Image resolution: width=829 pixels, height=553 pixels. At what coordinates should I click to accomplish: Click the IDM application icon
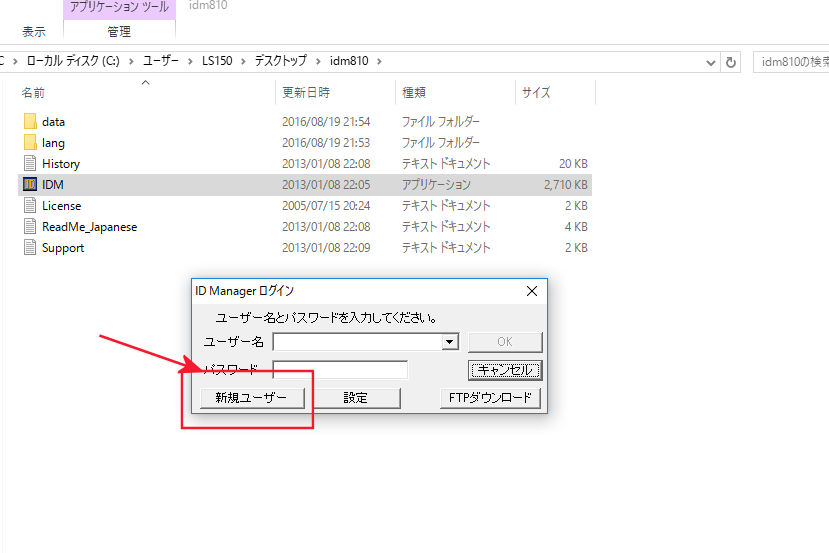[30, 185]
